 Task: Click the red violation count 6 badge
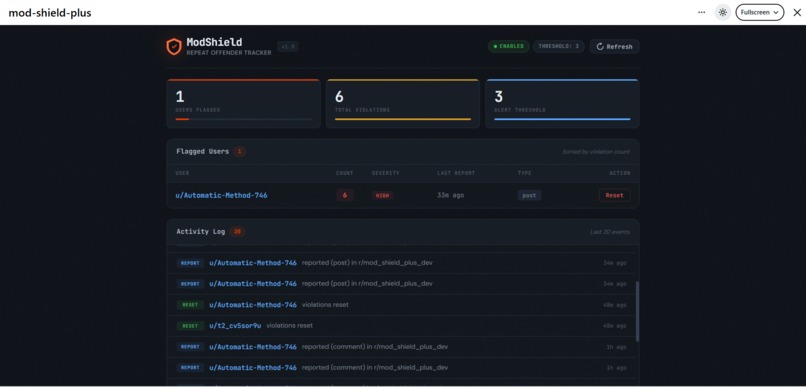pos(345,195)
